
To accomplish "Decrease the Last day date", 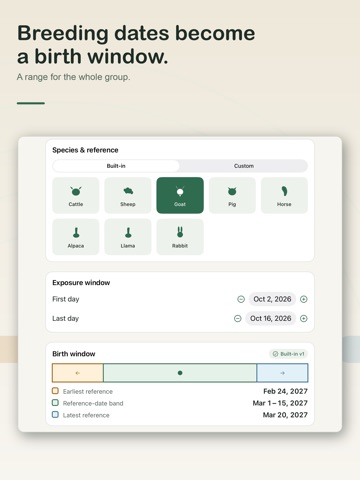I will click(x=238, y=319).
